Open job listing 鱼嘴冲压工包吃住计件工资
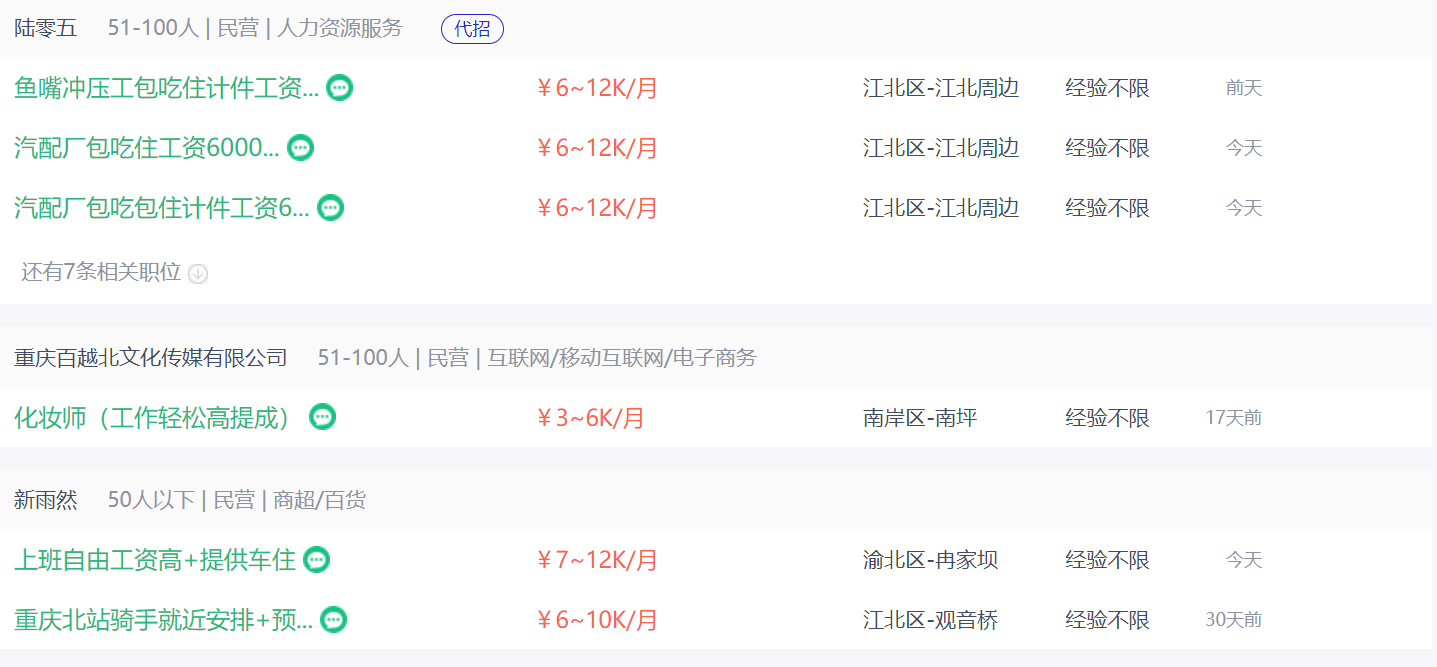 click(x=167, y=88)
